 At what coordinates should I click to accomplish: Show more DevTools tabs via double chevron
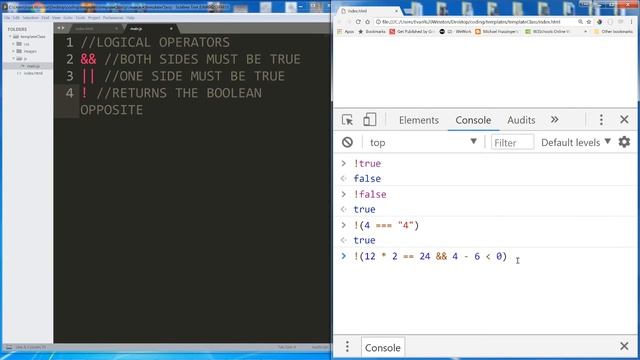click(x=554, y=120)
